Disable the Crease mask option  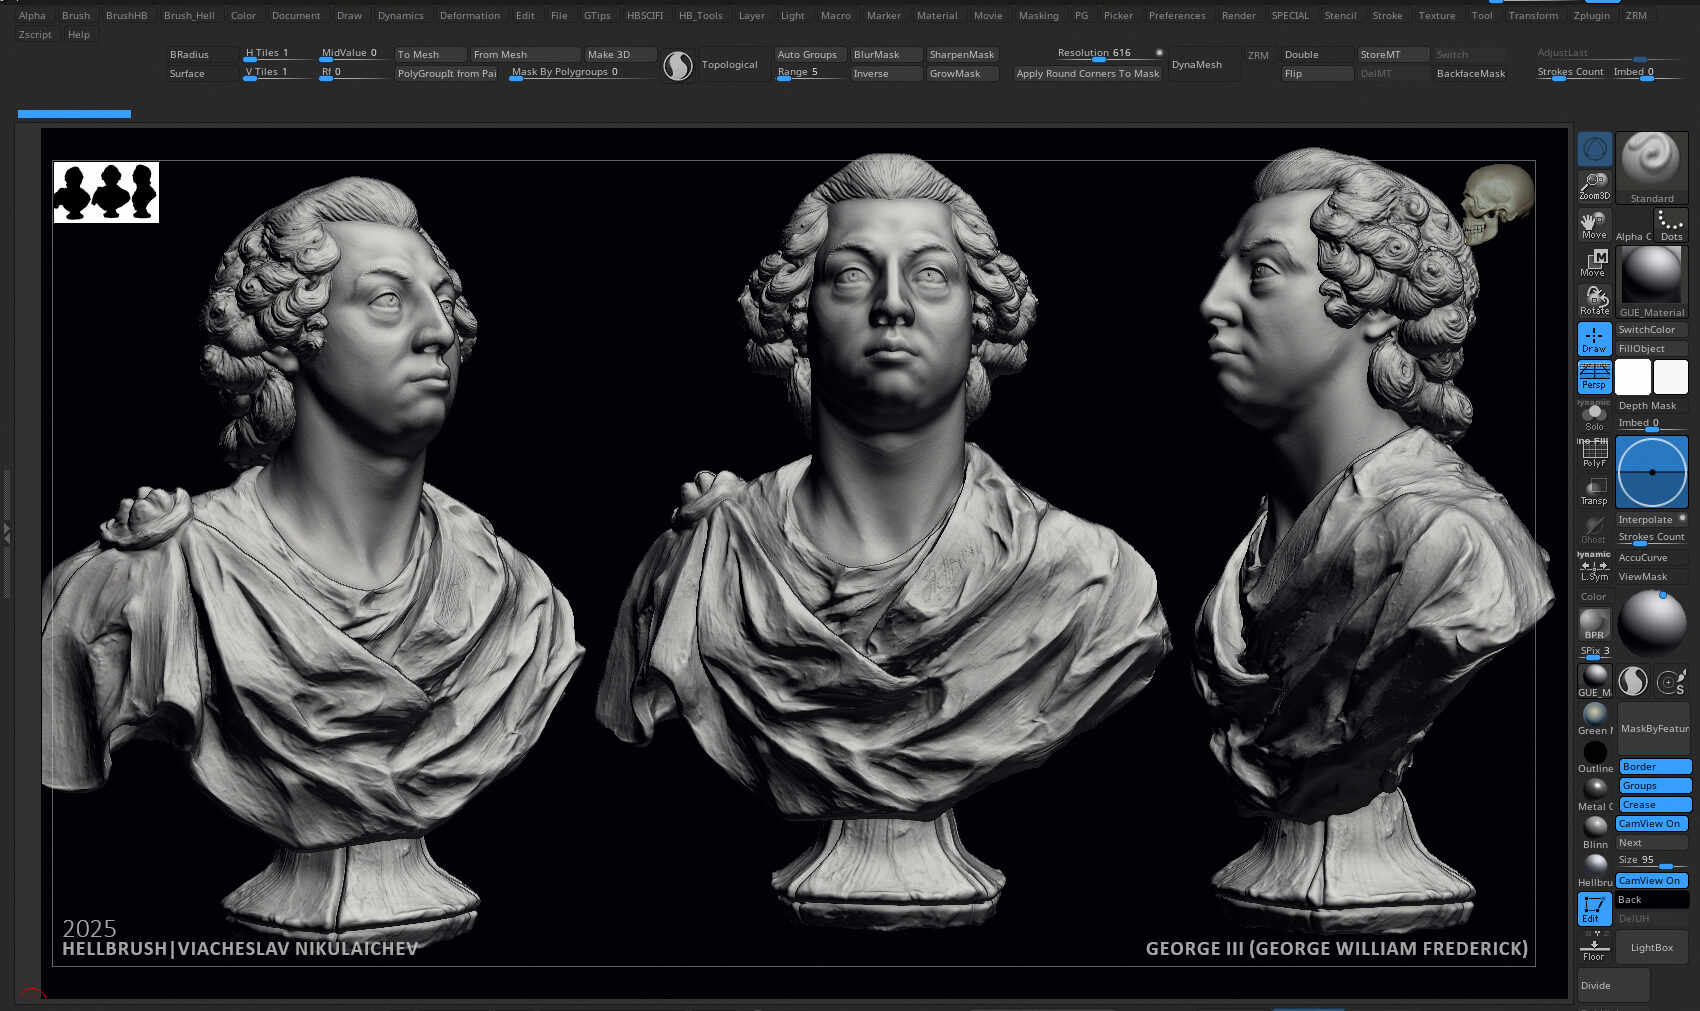tap(1654, 805)
